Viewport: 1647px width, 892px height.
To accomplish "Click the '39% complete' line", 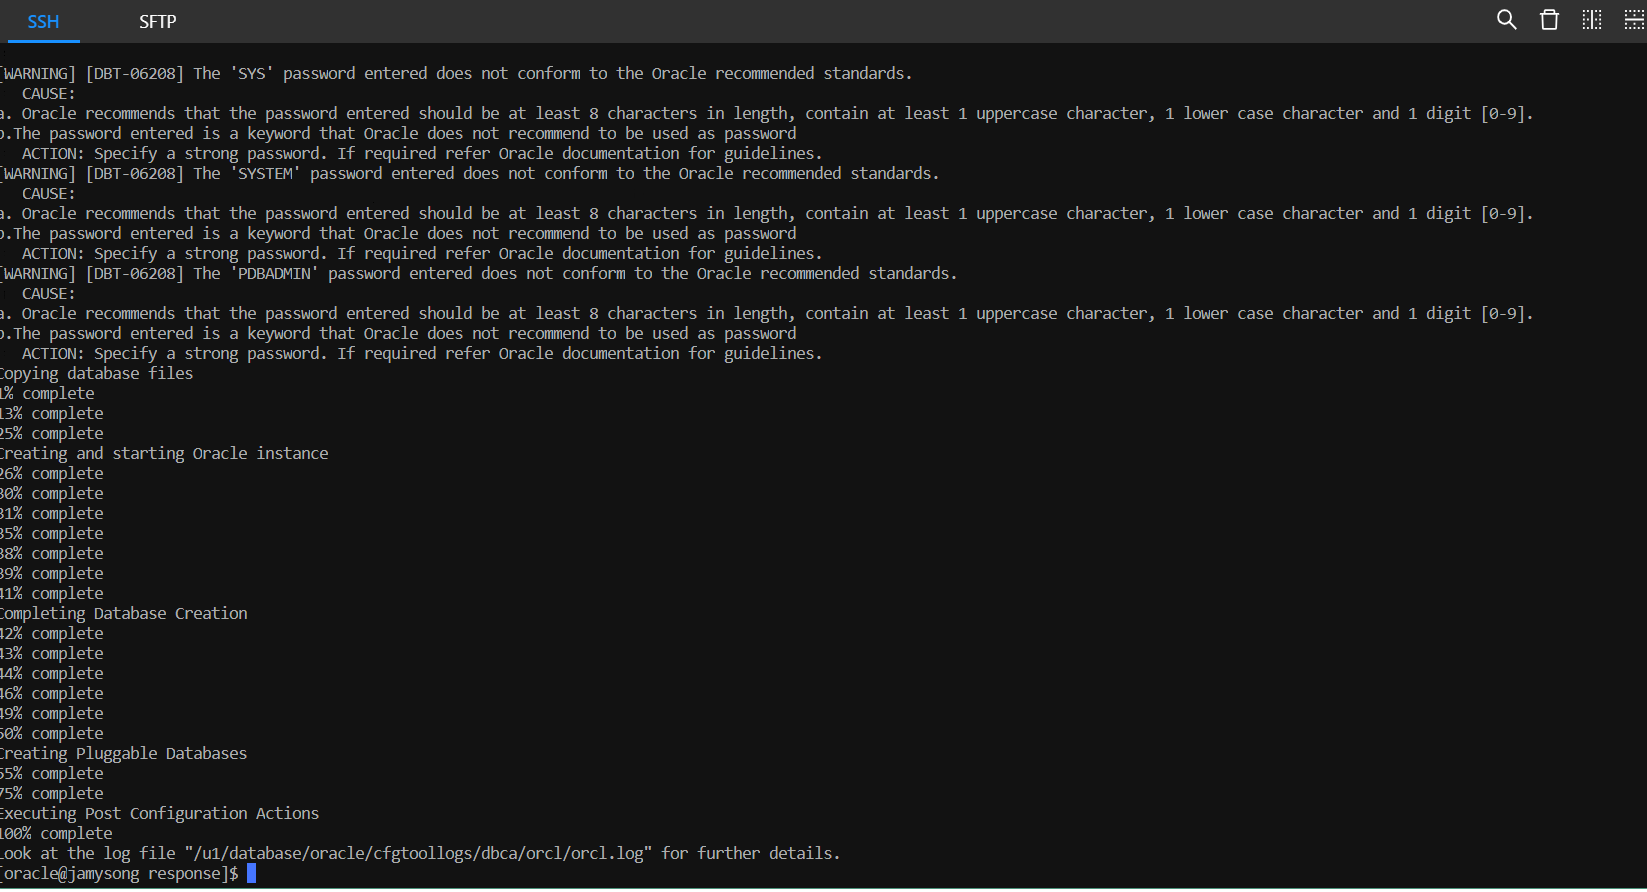I will pyautogui.click(x=52, y=573).
